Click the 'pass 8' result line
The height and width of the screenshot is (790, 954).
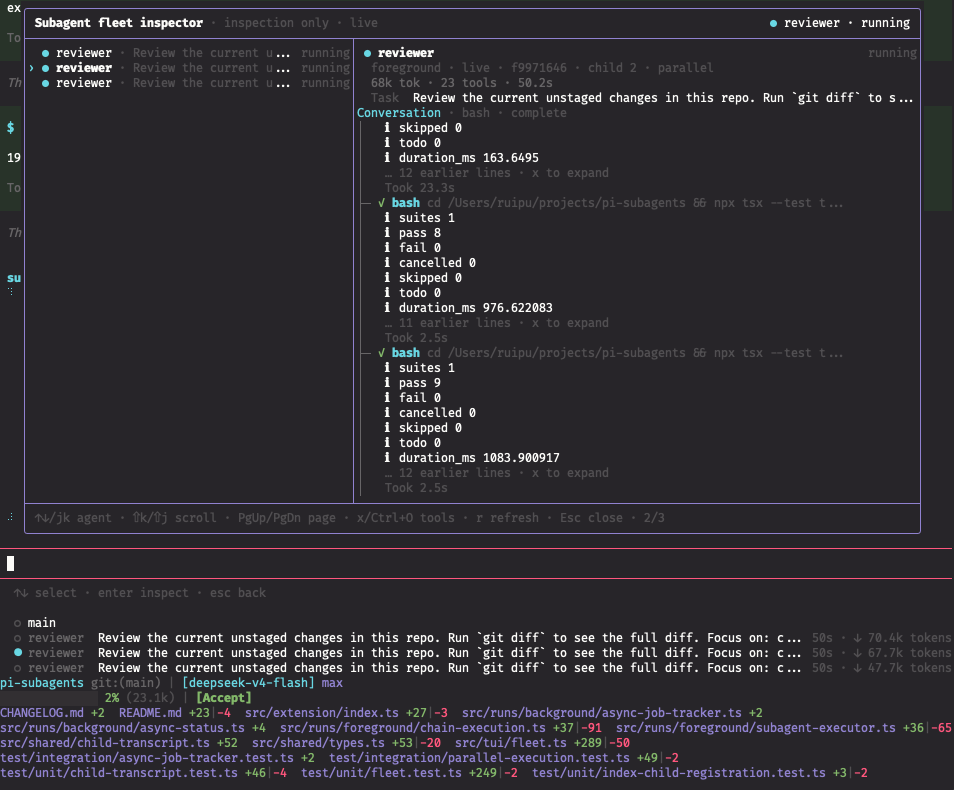pyautogui.click(x=413, y=233)
